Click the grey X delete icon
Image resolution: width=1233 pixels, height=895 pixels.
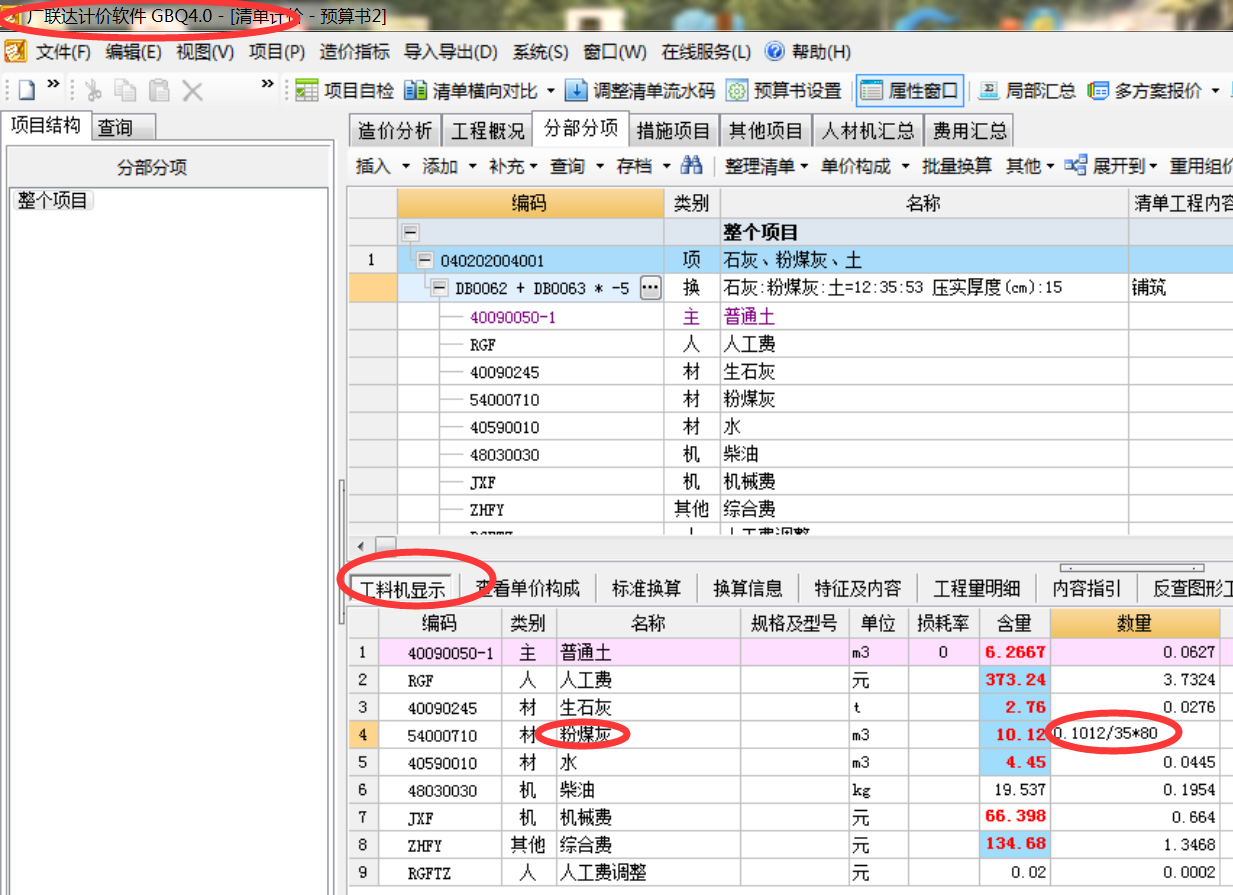(x=192, y=91)
